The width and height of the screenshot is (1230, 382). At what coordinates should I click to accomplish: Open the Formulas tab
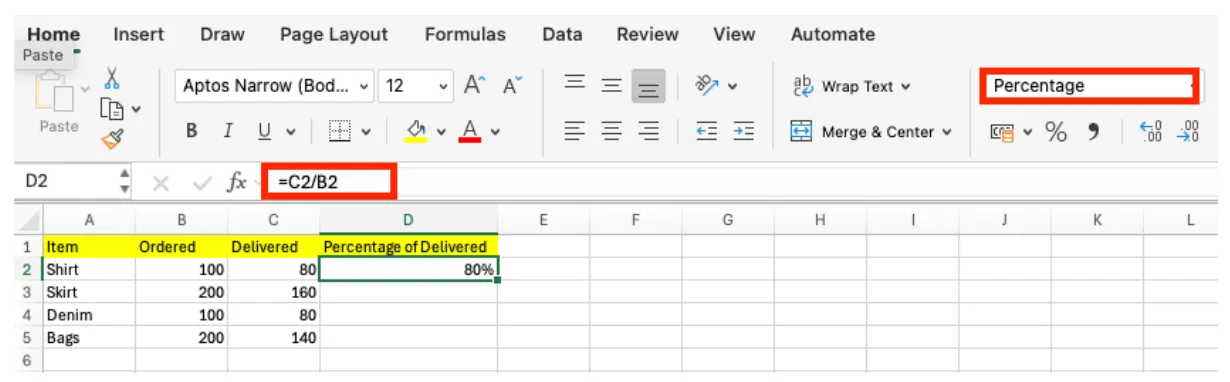tap(465, 34)
